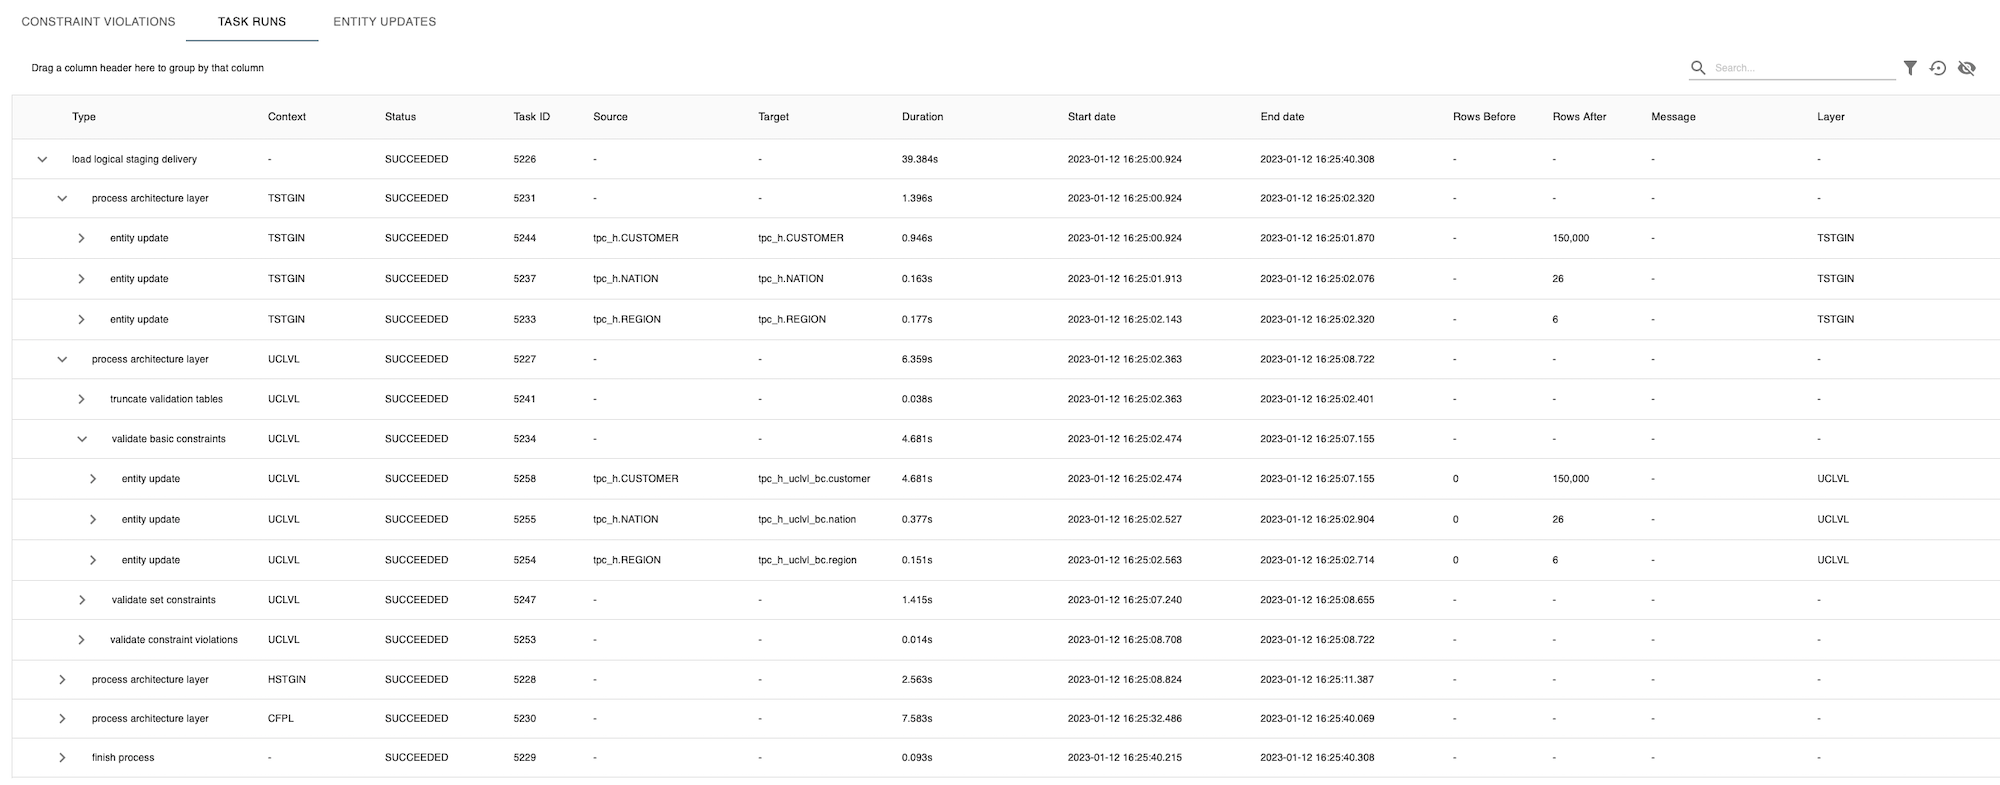
Task: Expand CFPL process architecture layer
Action: tap(62, 718)
